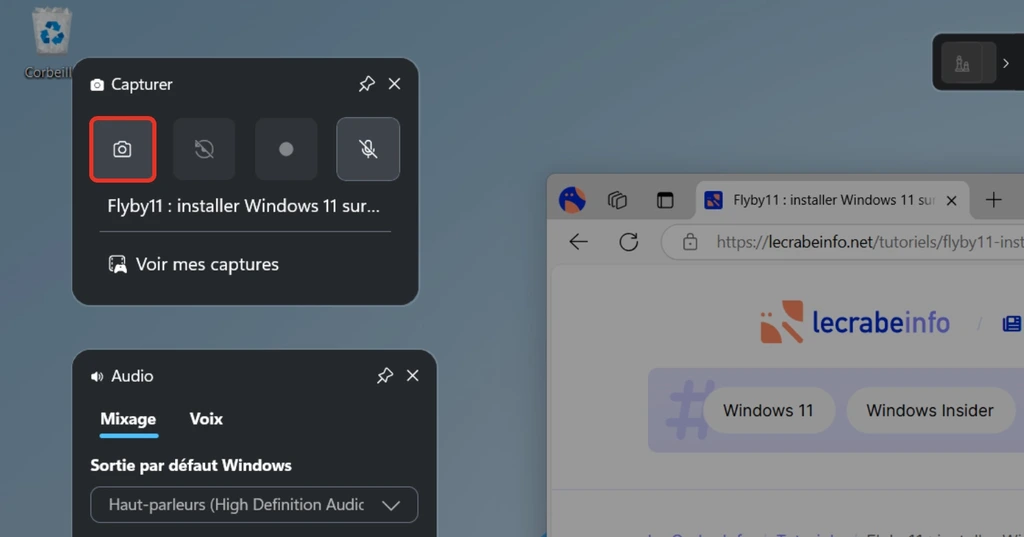The image size is (1024, 537).
Task: Close the Audio widget
Action: coord(413,376)
